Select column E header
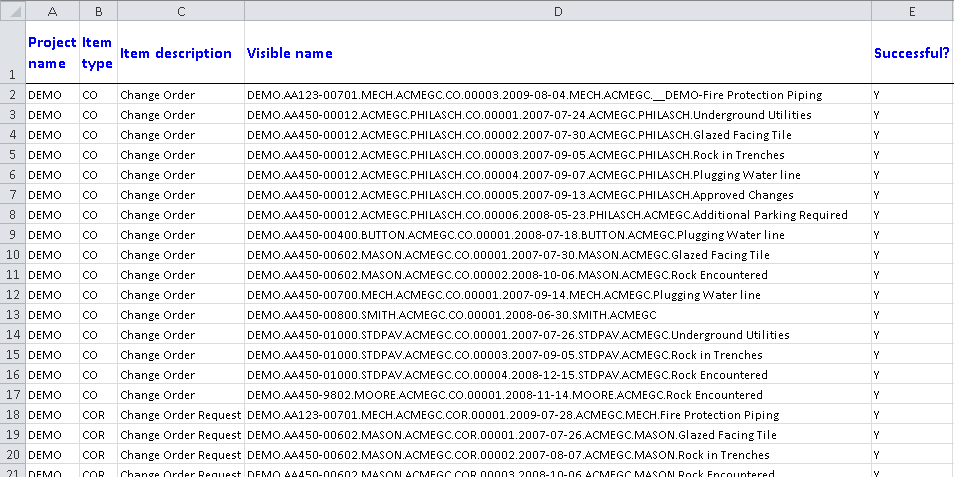This screenshot has height=477, width=954. pyautogui.click(x=911, y=10)
